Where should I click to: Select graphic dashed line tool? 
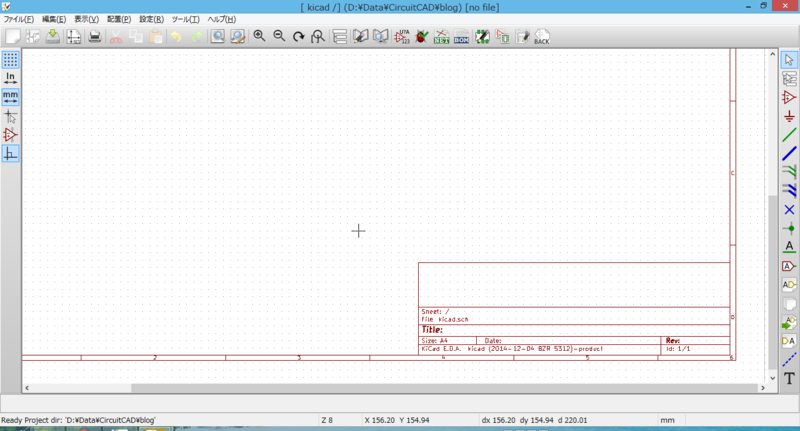(789, 360)
